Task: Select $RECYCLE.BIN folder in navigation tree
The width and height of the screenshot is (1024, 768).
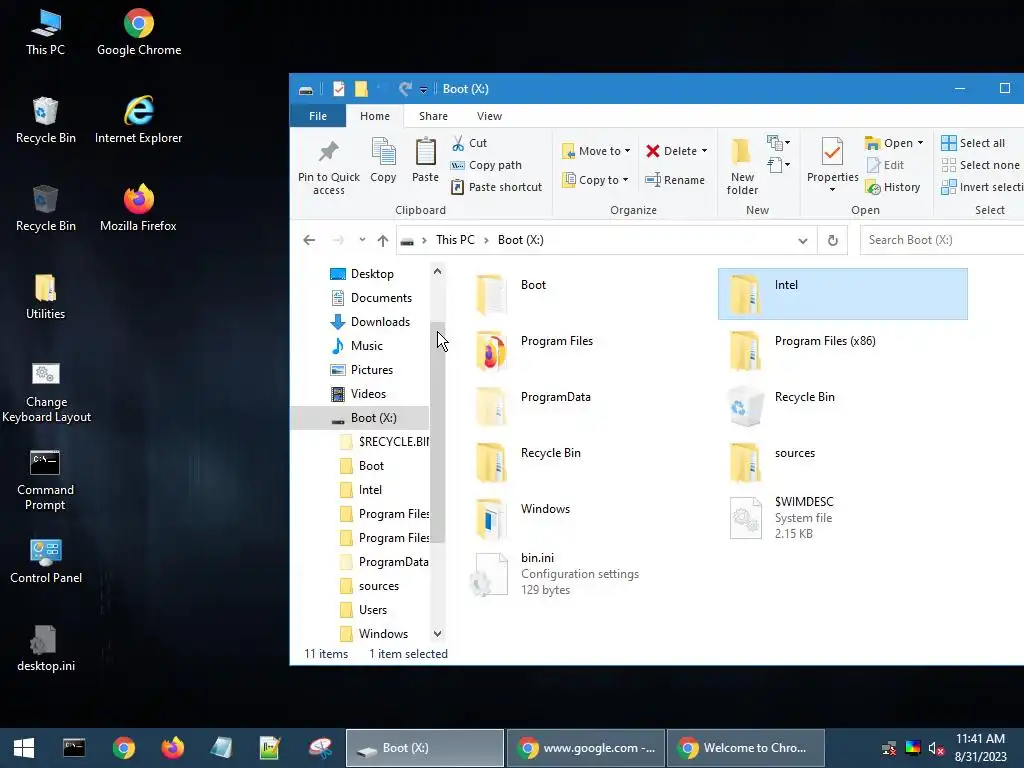Action: pos(385,442)
